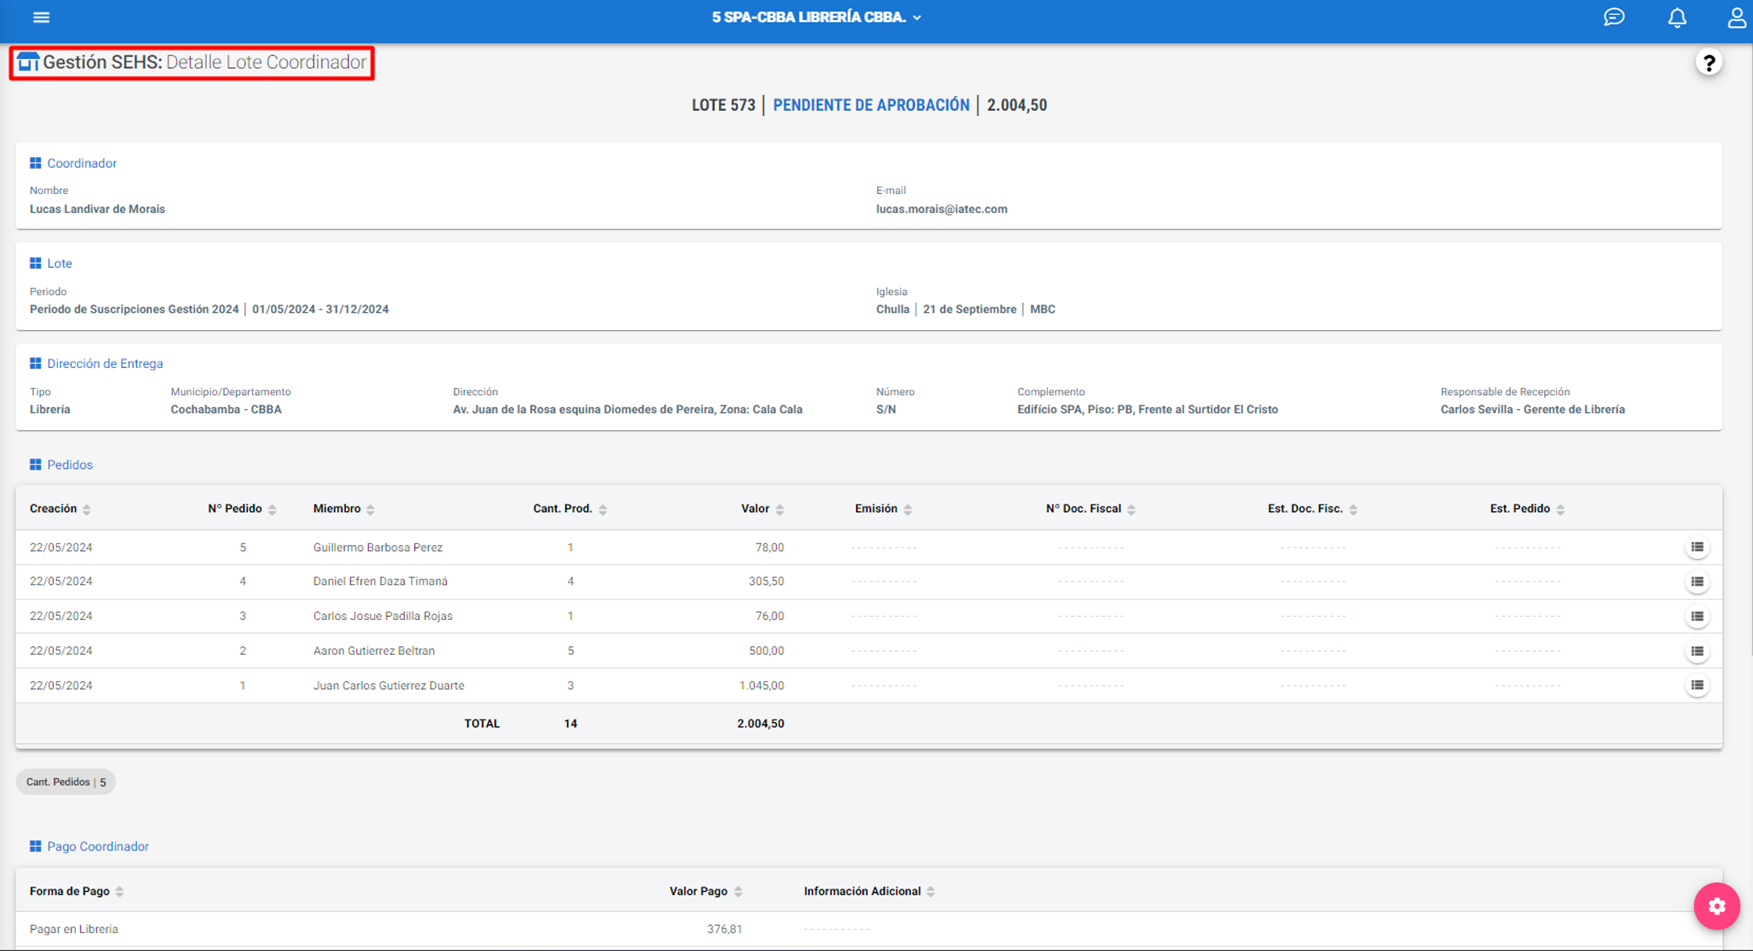Click the PENDIENTE DE APROBACIÓN status

click(x=871, y=105)
